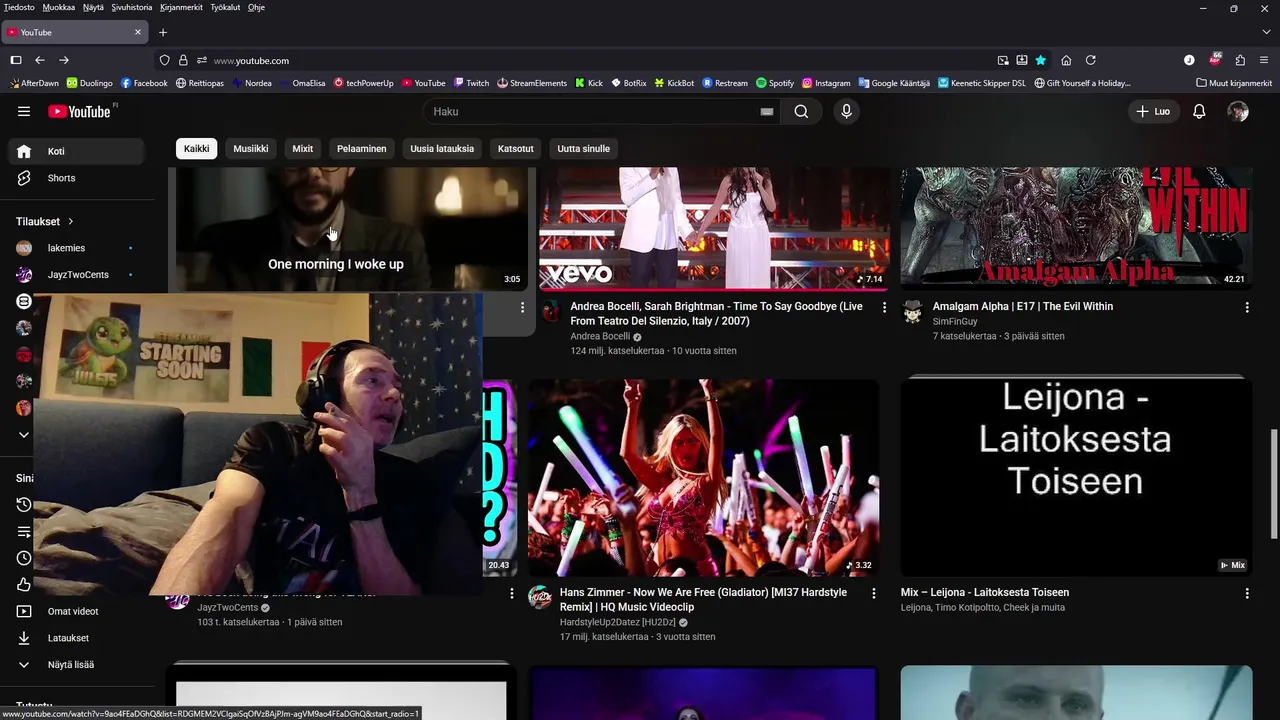
Task: Go to the YouTube logo home link
Action: click(x=81, y=111)
